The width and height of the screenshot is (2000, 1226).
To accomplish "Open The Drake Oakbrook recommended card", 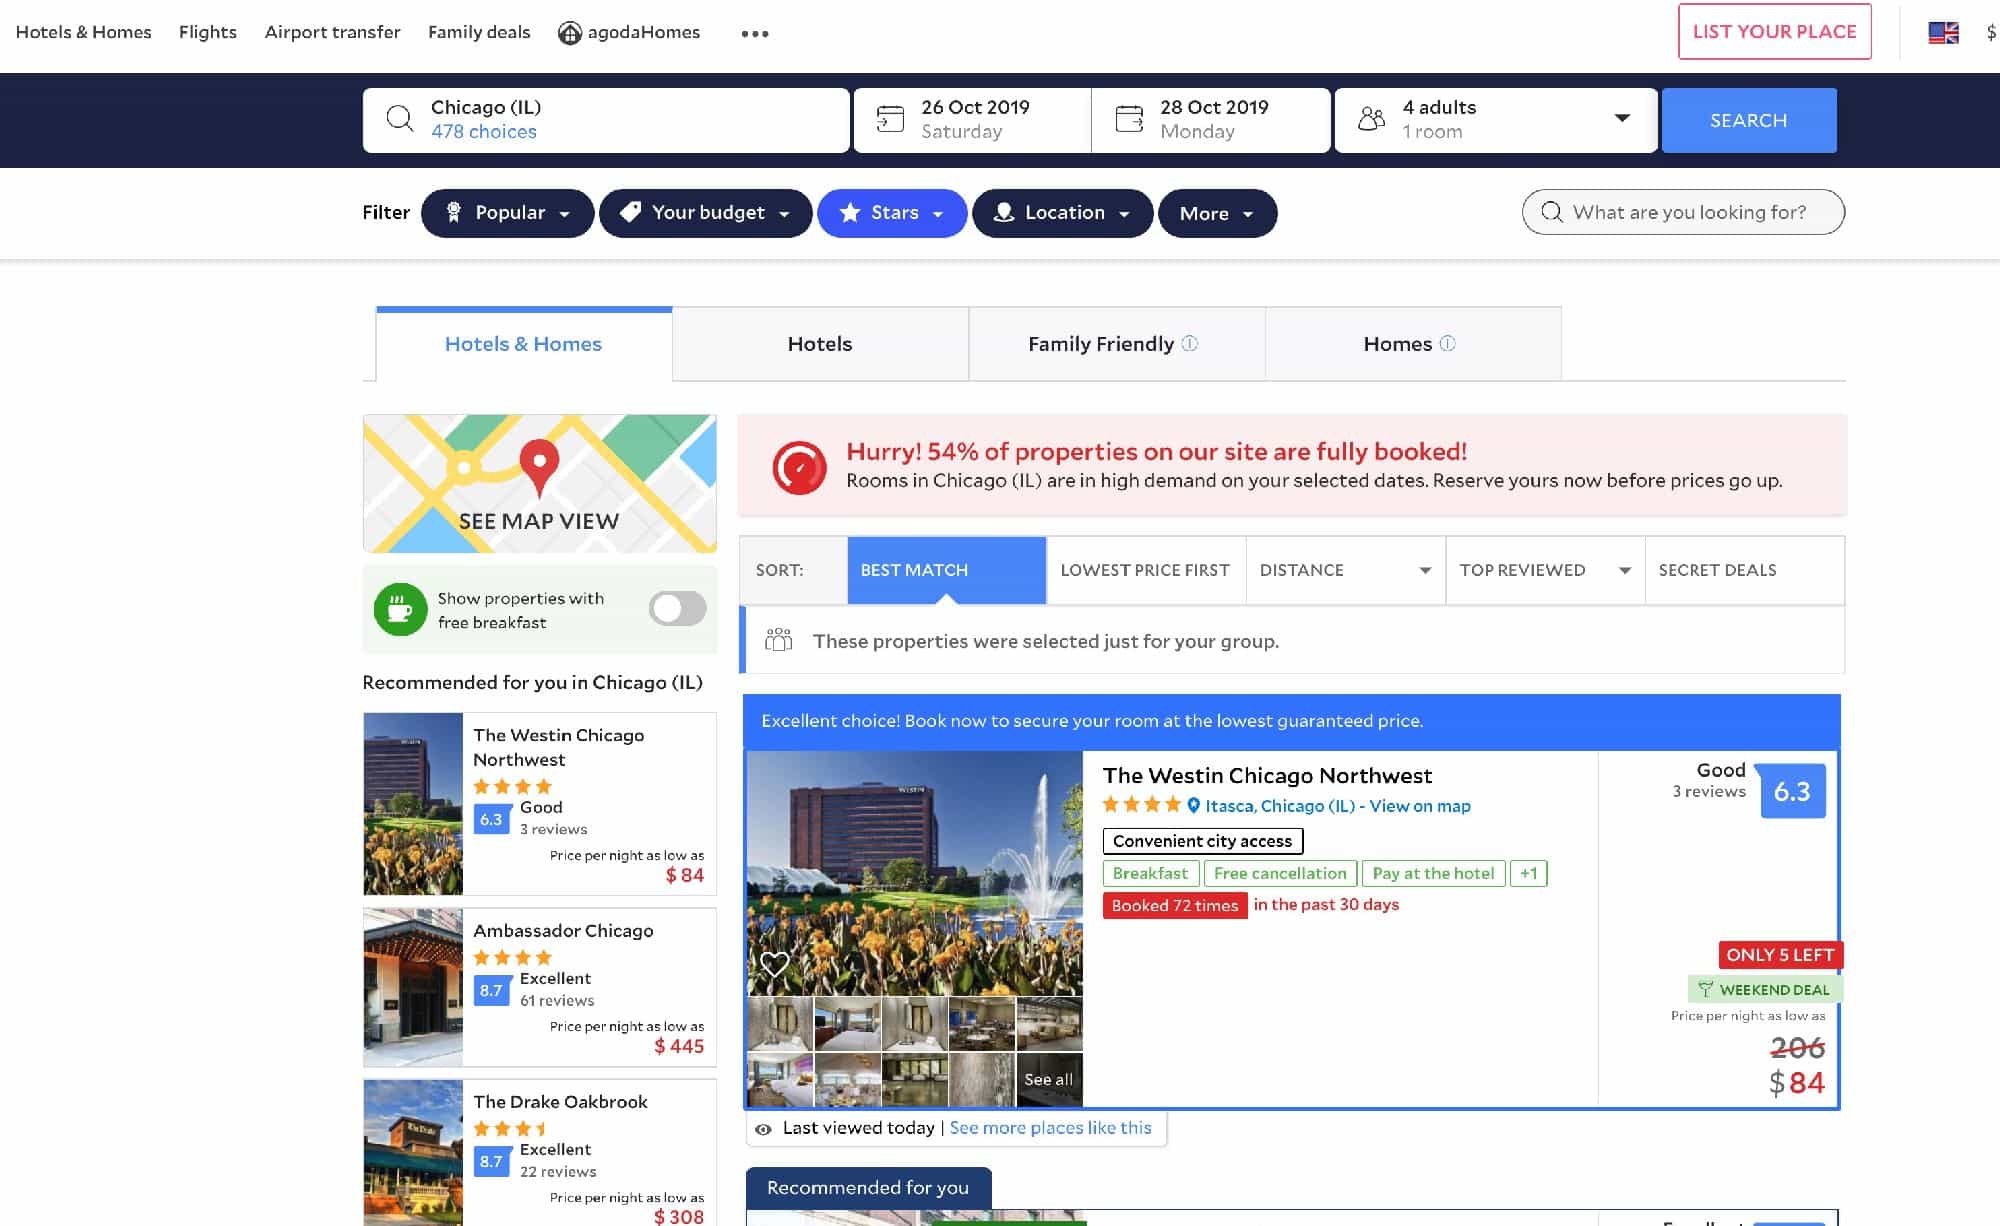I will (x=539, y=1153).
